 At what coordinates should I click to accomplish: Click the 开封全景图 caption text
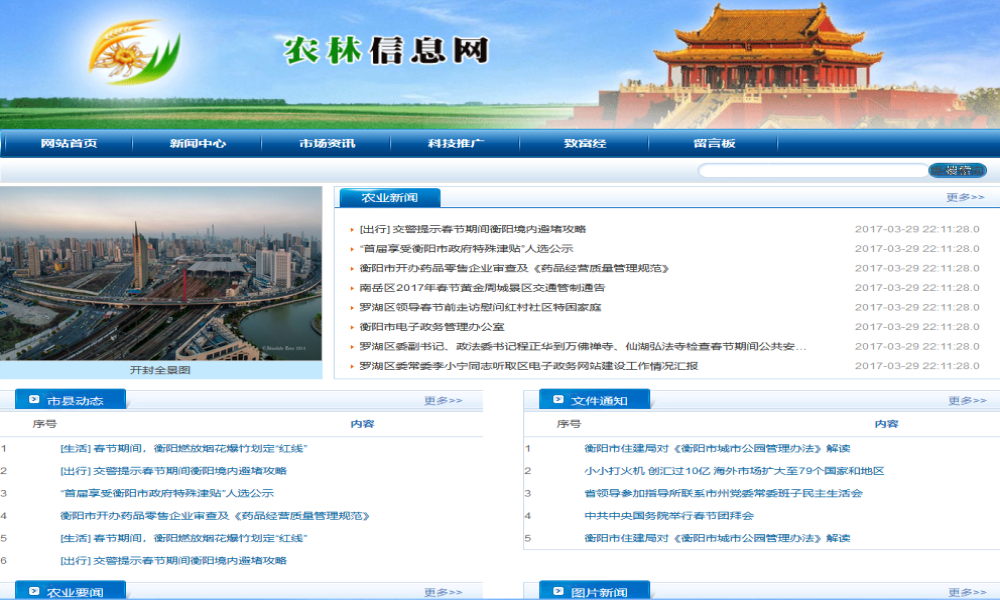click(160, 370)
